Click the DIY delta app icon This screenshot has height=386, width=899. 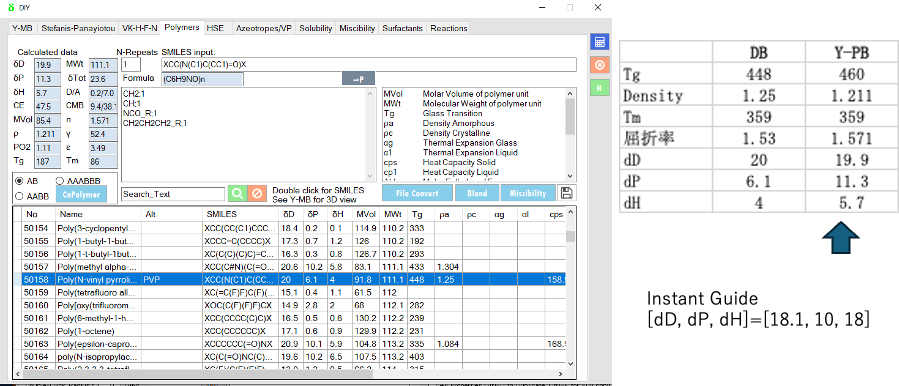pos(10,8)
